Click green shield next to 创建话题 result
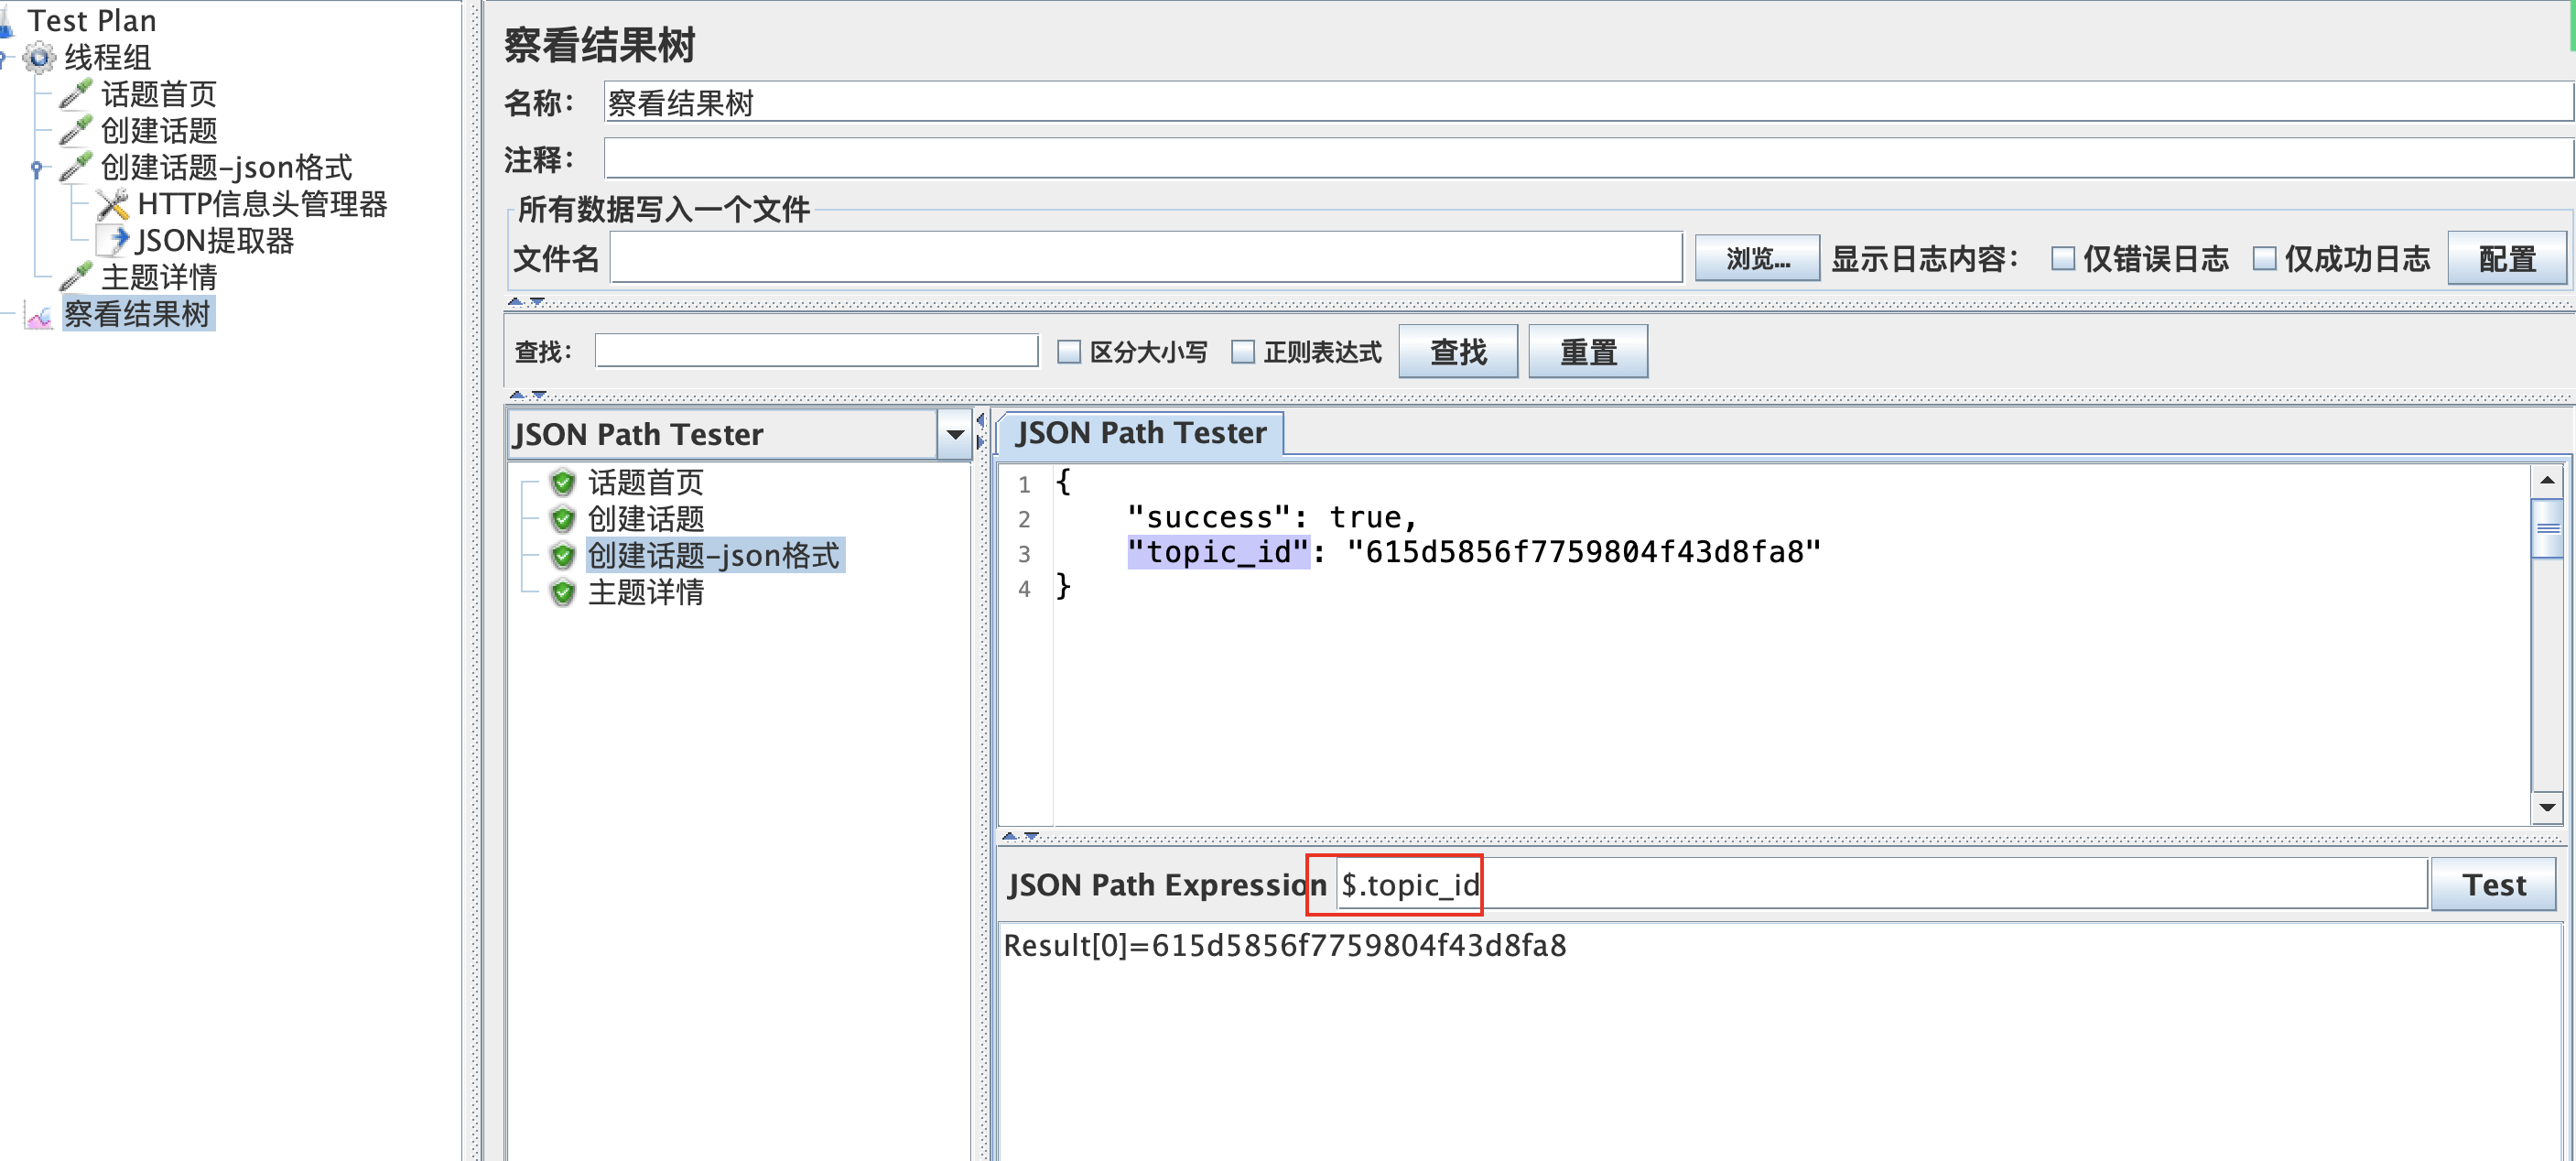The image size is (2576, 1161). tap(563, 519)
